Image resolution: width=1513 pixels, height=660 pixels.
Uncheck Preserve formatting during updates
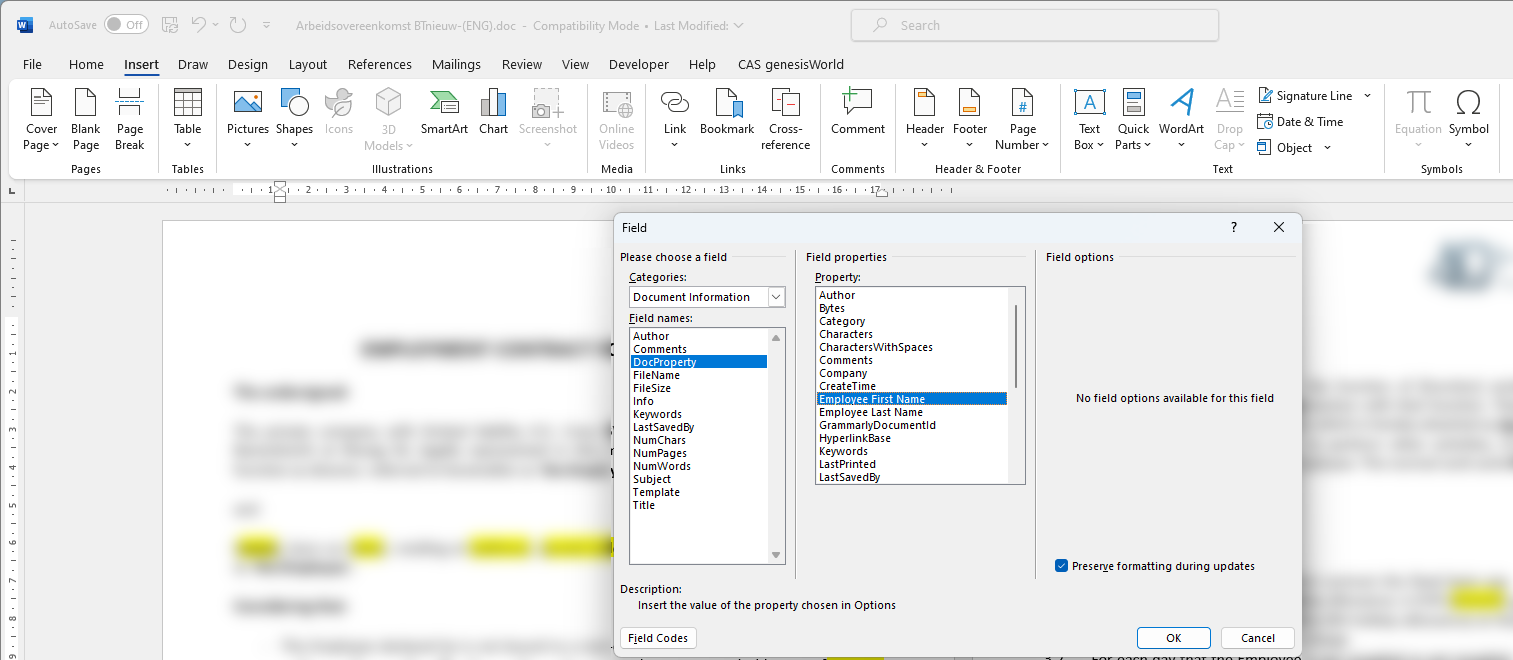tap(1062, 566)
